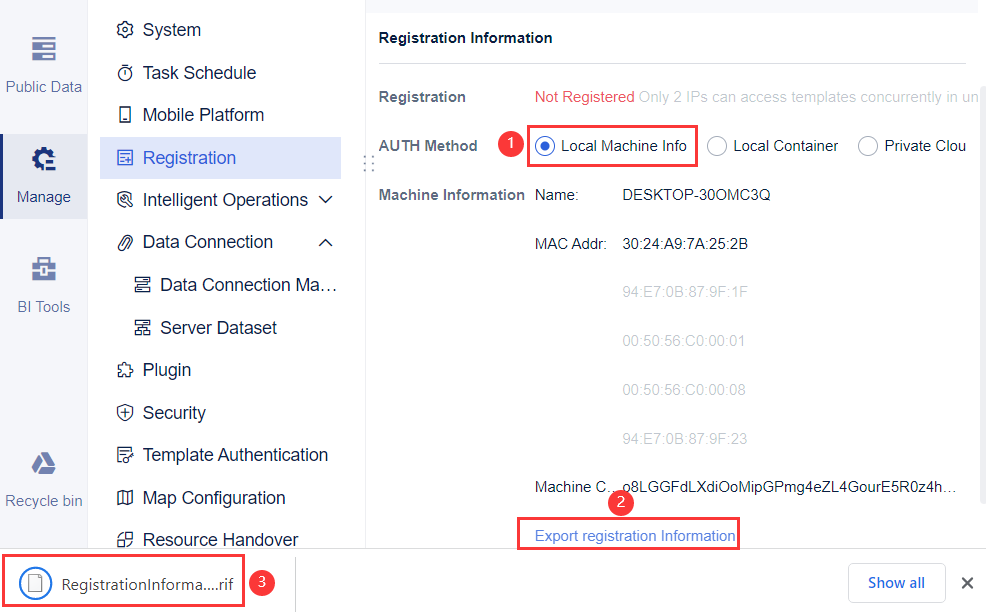Select the Local Machine Info radio button
Screen dimensions: 986x616
click(543, 145)
